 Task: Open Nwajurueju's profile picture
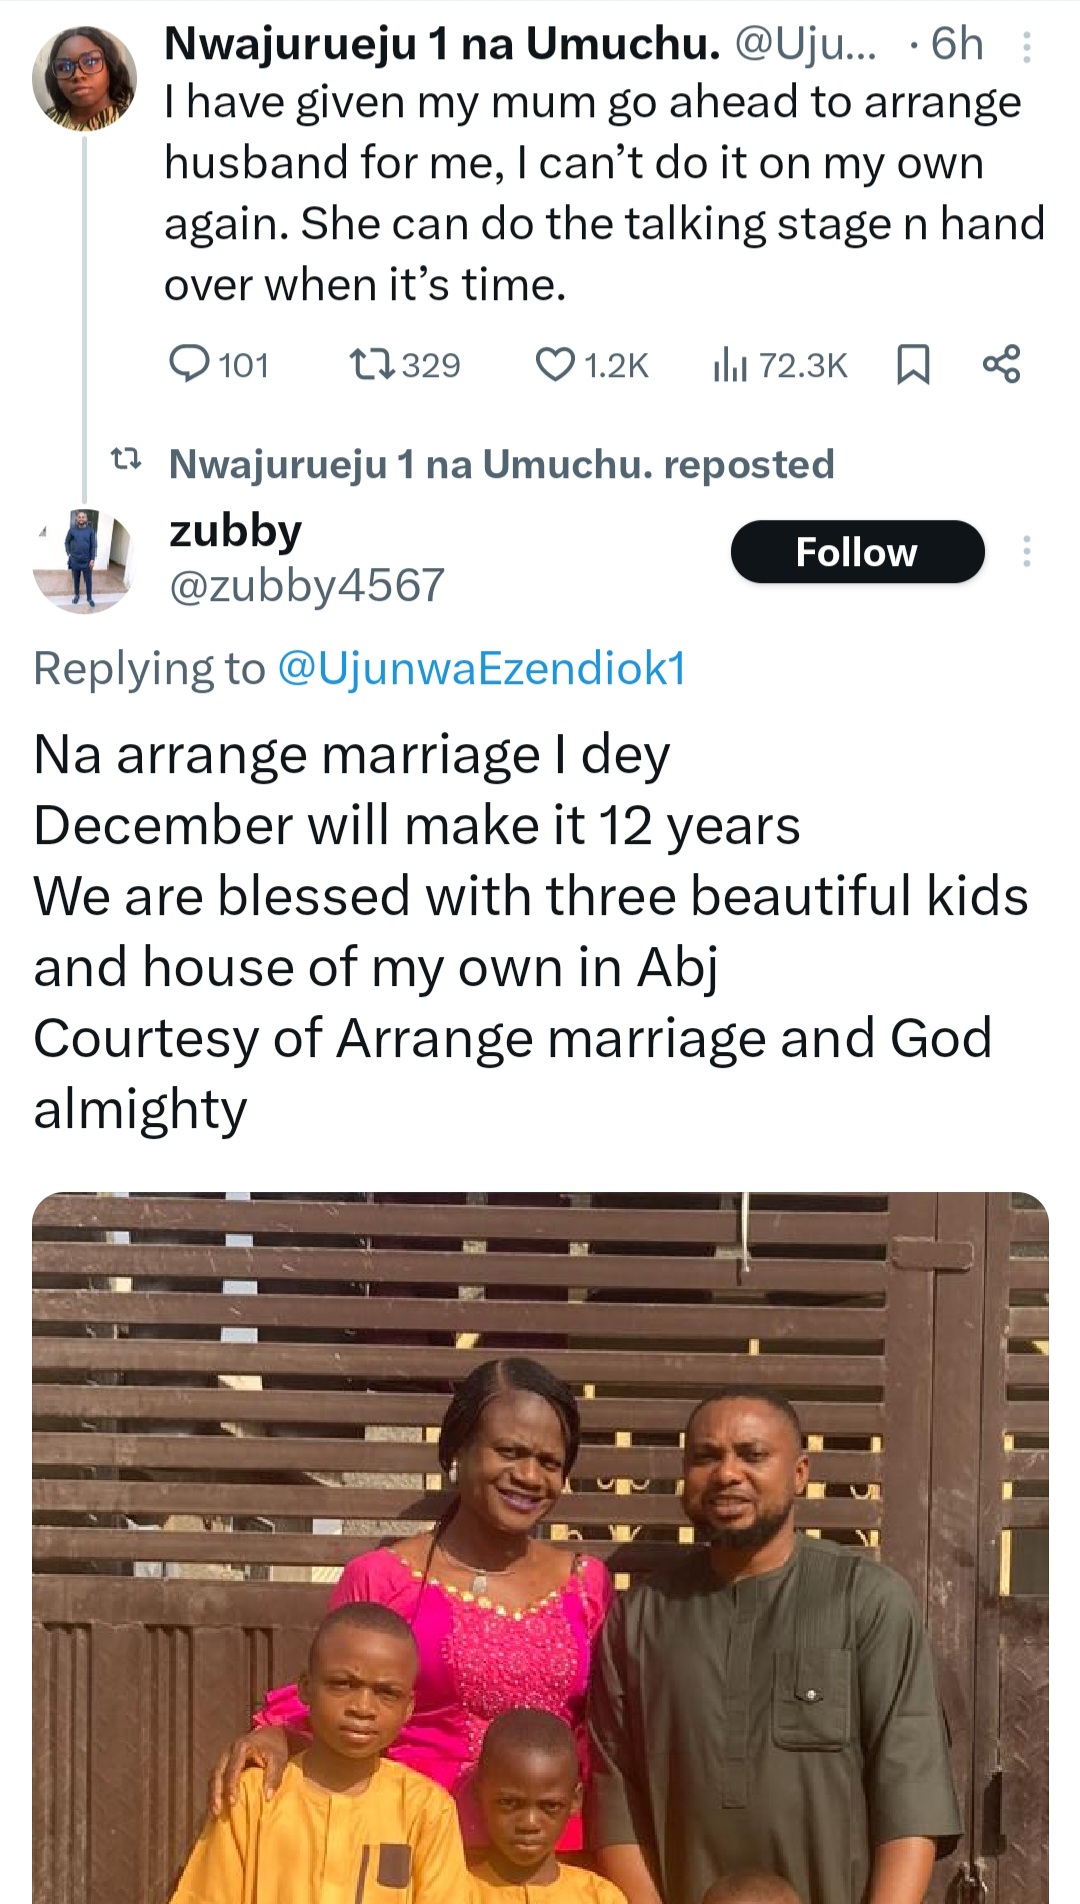point(84,78)
